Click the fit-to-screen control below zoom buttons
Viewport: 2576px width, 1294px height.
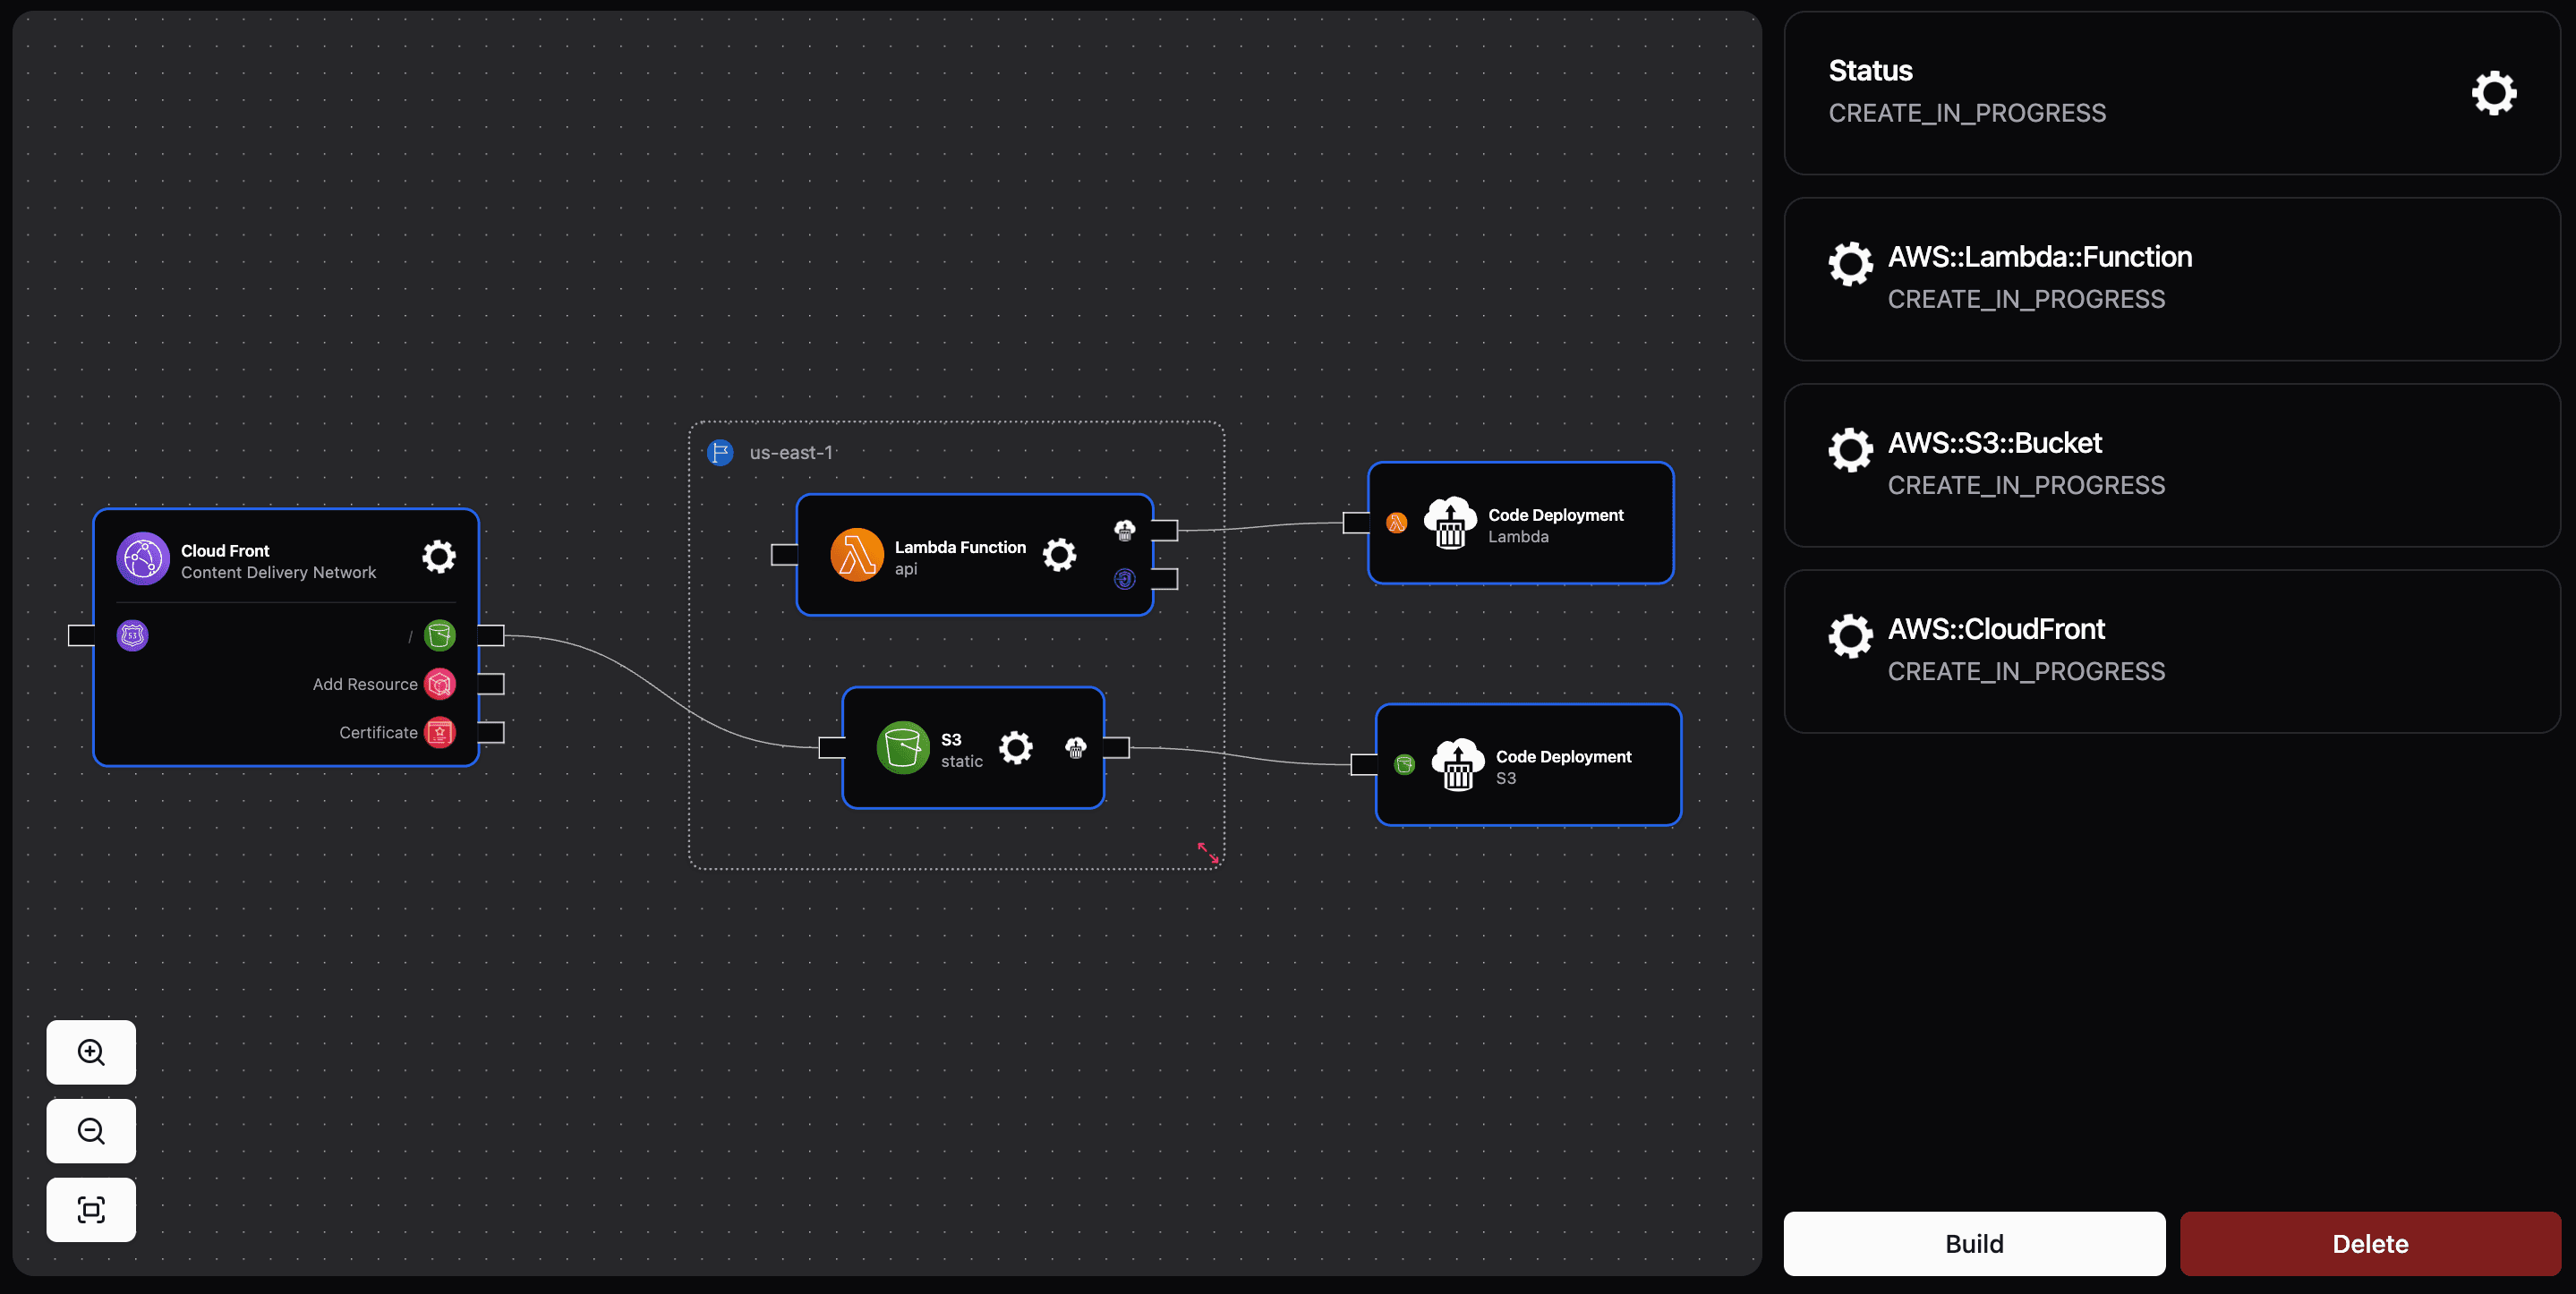point(90,1209)
